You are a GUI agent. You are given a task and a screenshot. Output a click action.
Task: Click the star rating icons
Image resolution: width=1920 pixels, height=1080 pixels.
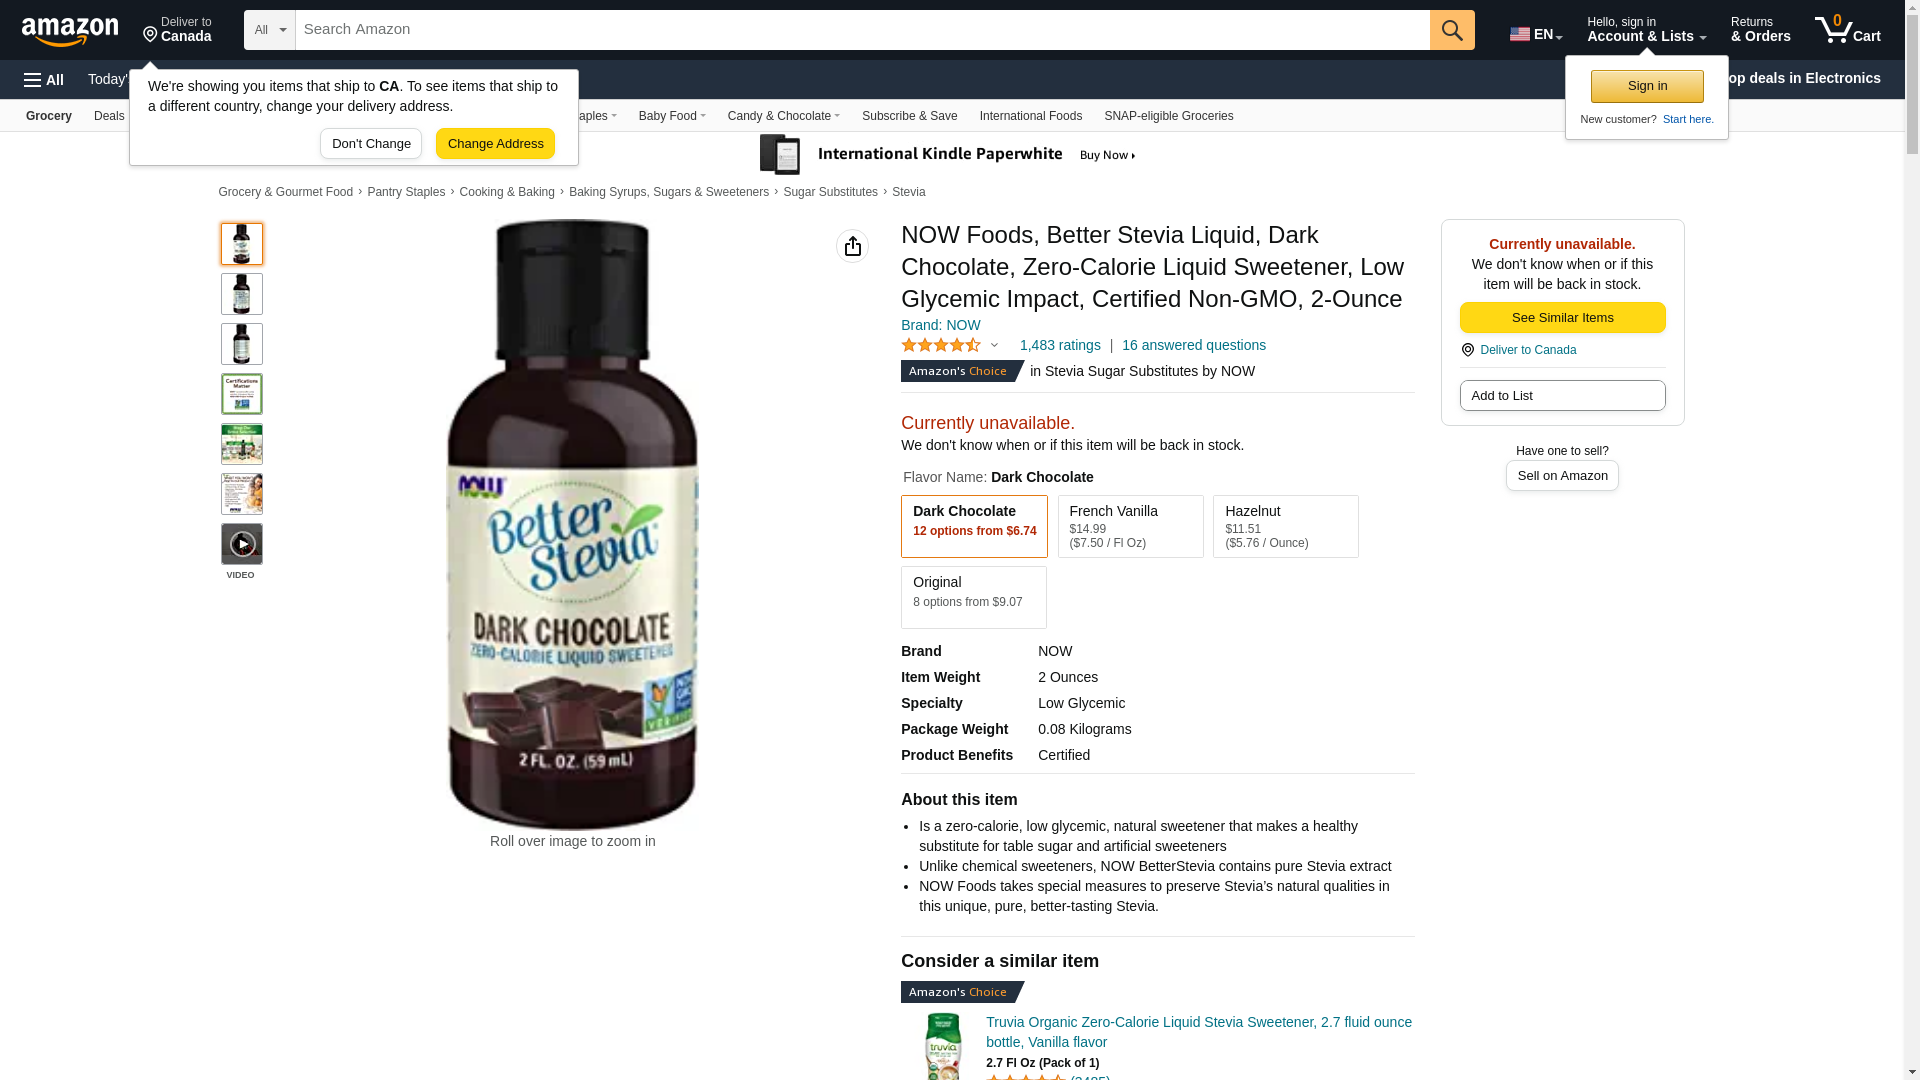pyautogui.click(x=941, y=345)
